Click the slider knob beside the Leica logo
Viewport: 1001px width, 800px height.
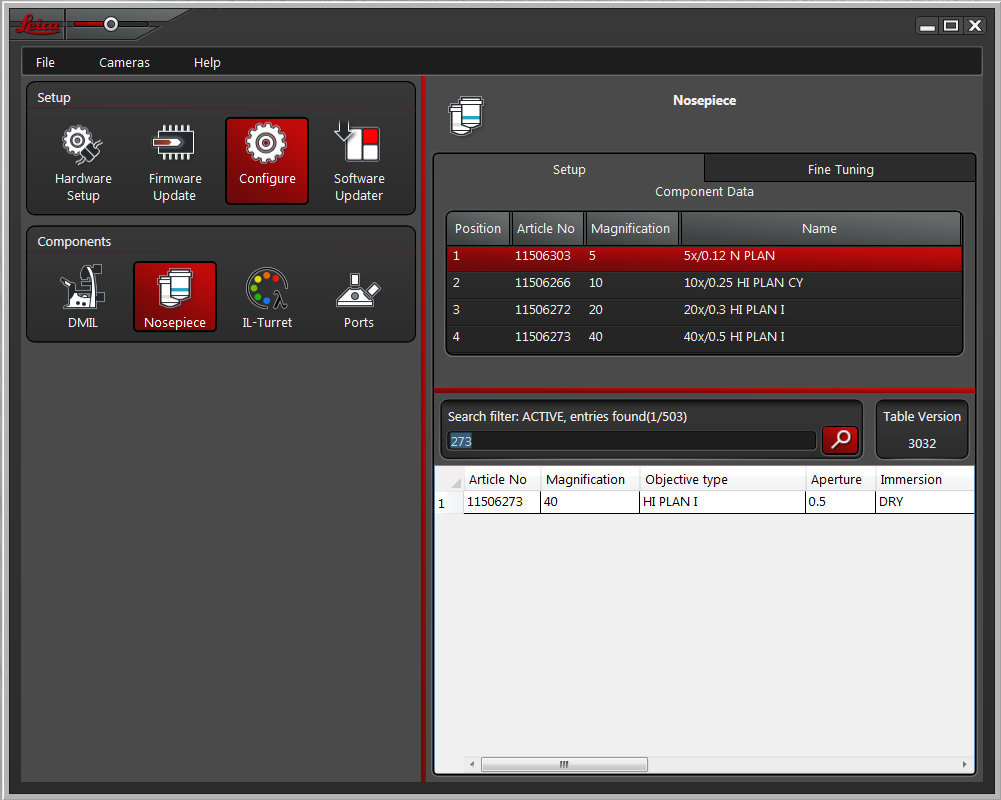[111, 24]
